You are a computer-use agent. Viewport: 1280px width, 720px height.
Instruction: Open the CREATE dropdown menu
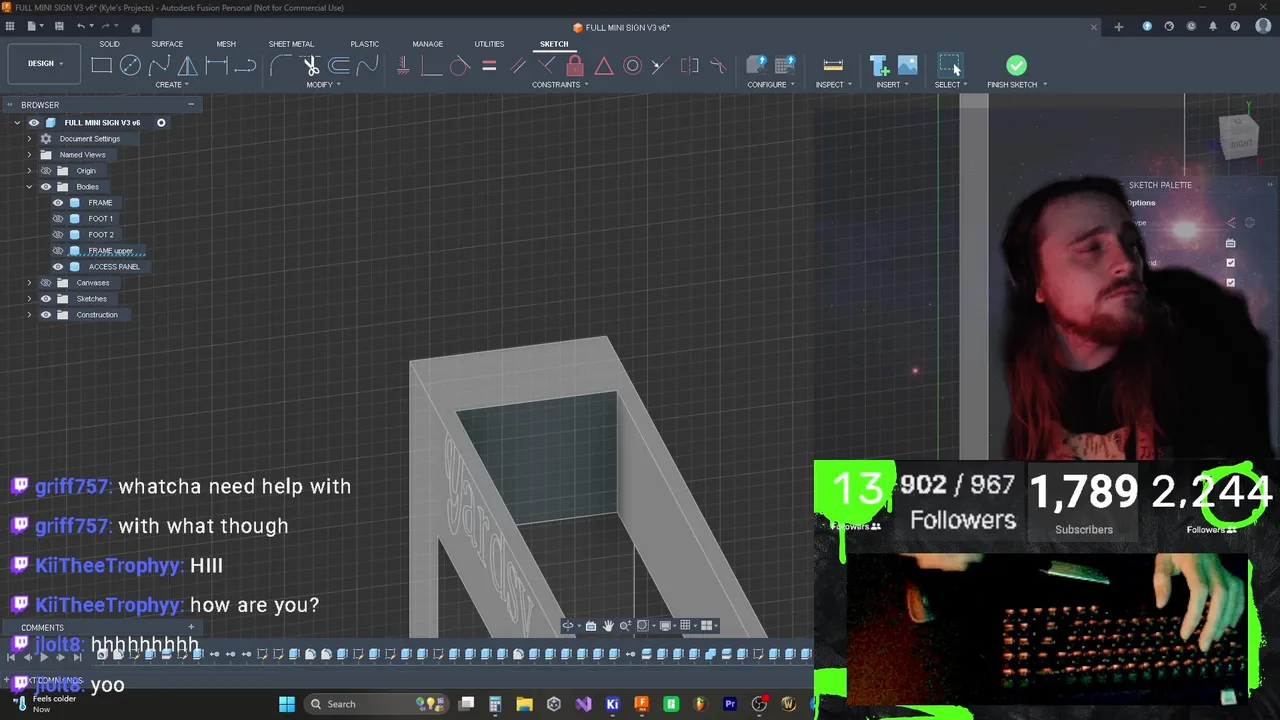click(x=172, y=85)
